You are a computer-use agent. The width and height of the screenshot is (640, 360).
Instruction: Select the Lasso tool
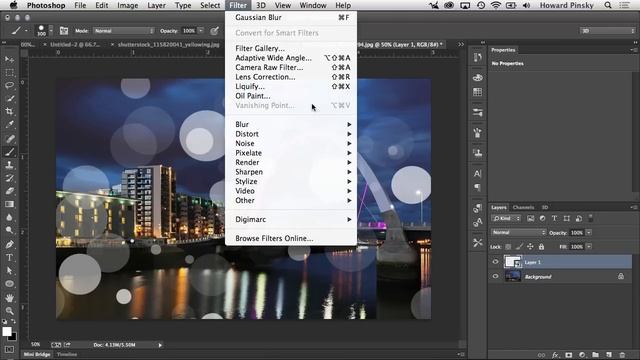[x=9, y=85]
